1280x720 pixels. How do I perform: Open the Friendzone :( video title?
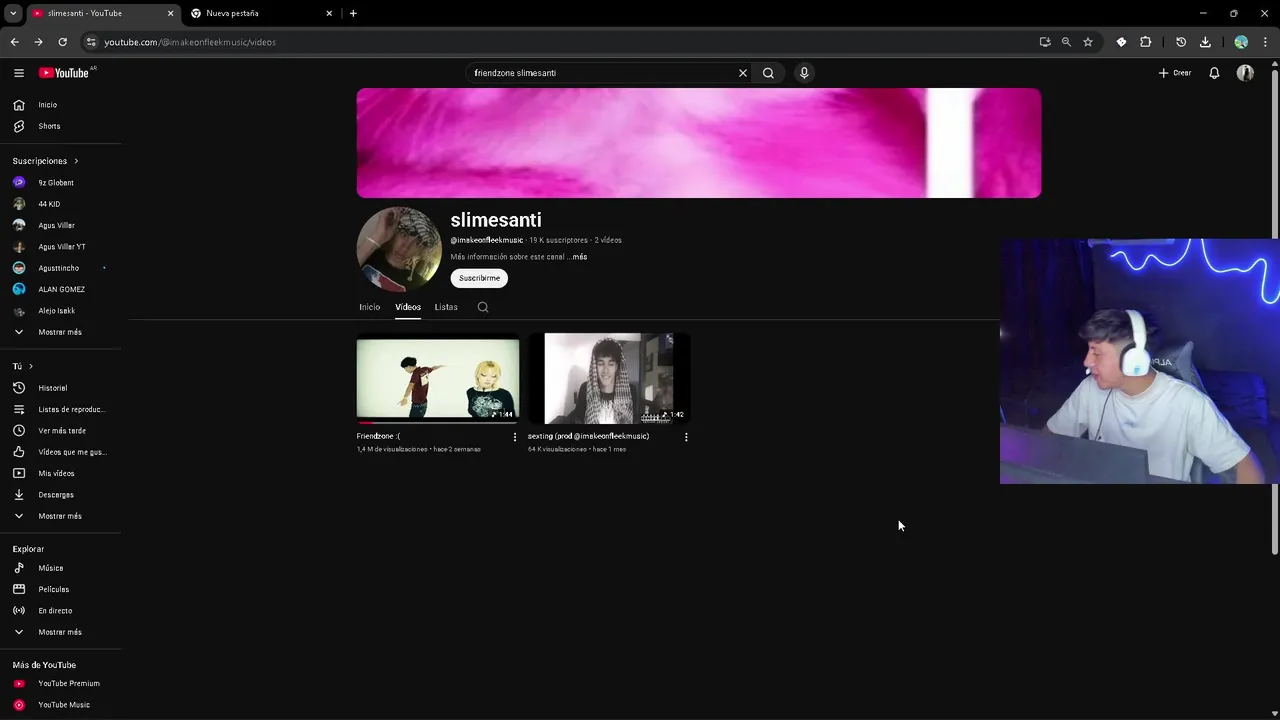click(378, 436)
